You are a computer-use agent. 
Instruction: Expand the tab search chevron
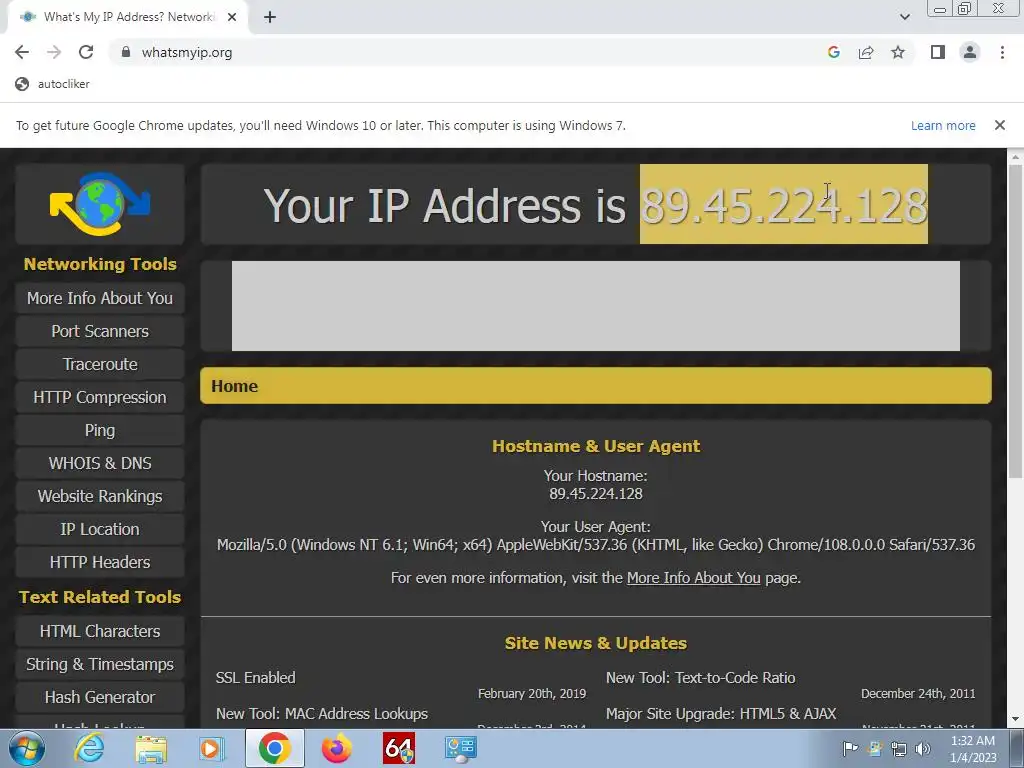(904, 17)
